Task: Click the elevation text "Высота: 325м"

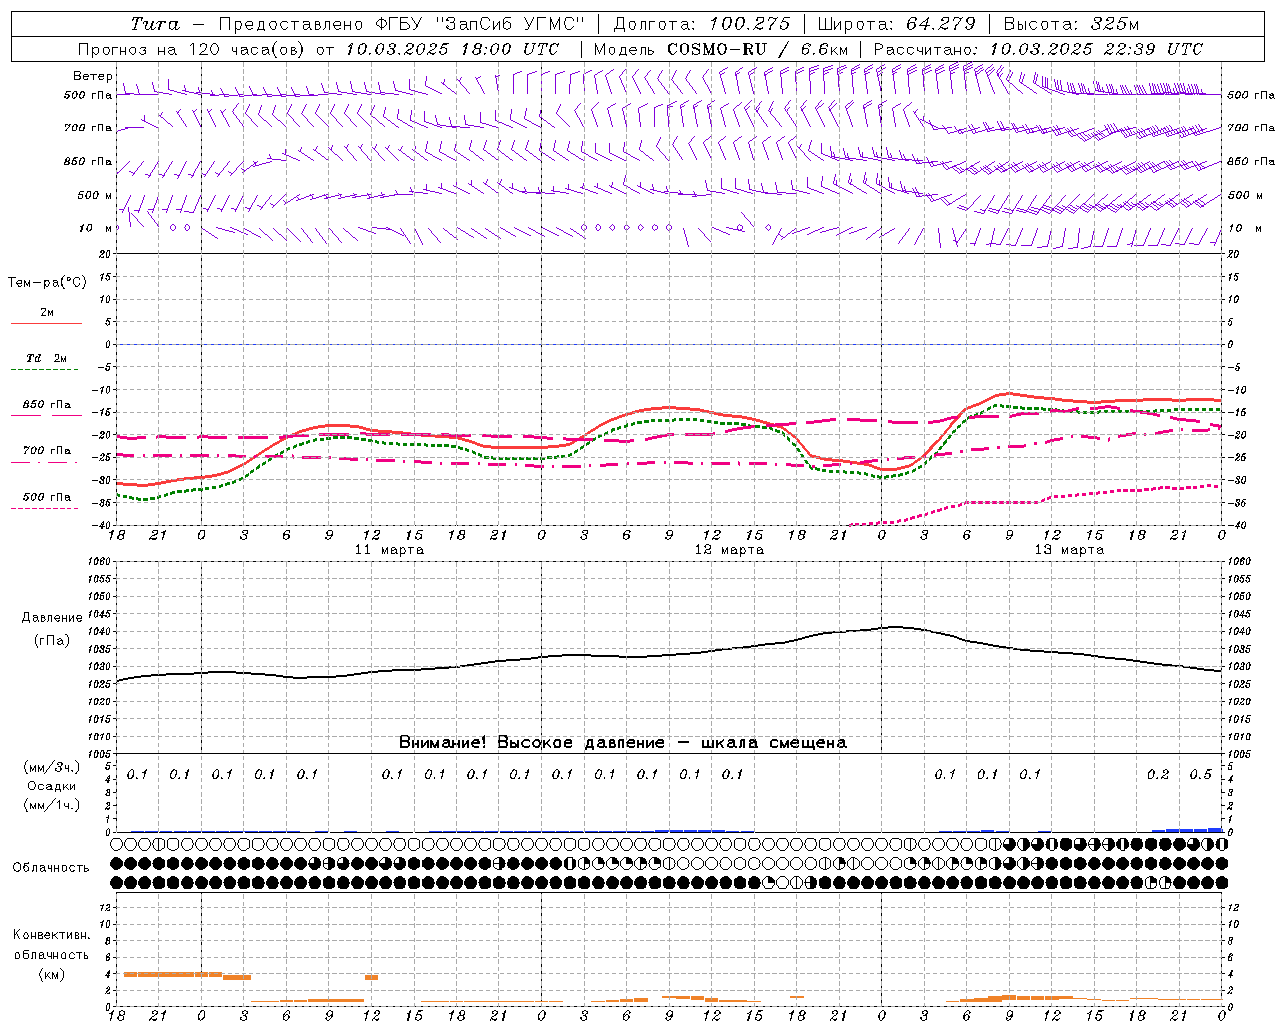Action: [x=1071, y=24]
